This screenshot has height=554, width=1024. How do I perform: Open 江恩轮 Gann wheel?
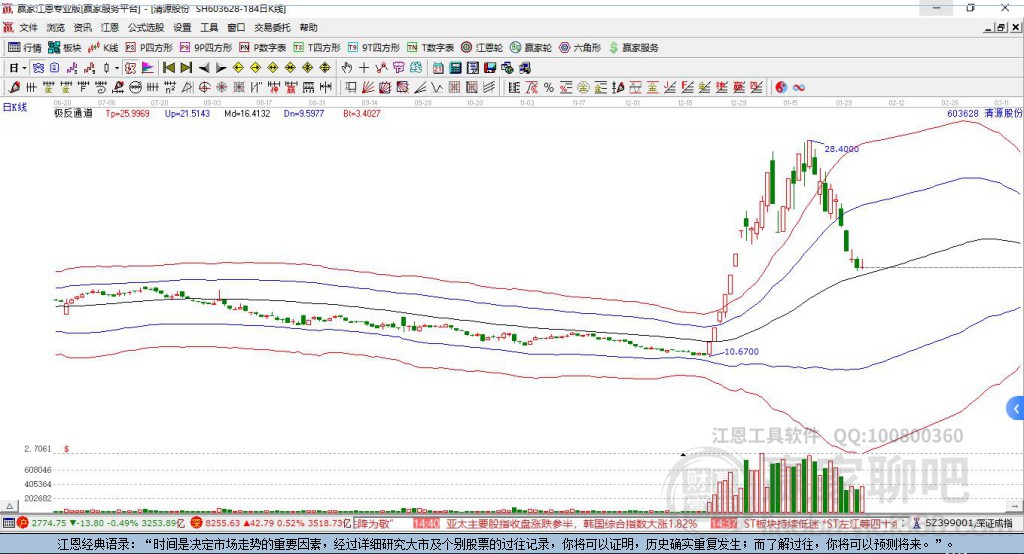482,48
